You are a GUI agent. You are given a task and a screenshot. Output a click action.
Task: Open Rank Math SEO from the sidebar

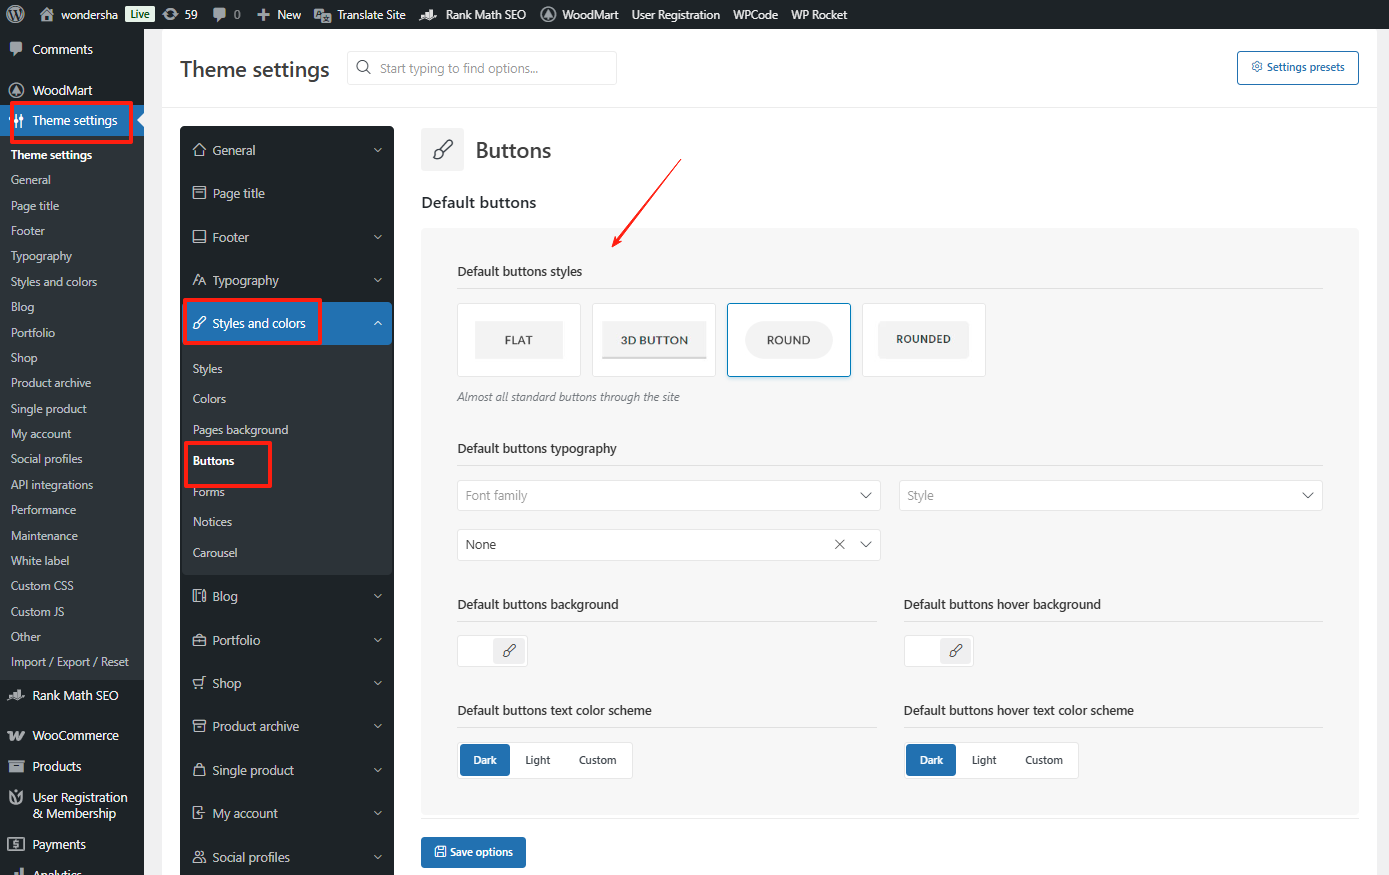(x=72, y=695)
